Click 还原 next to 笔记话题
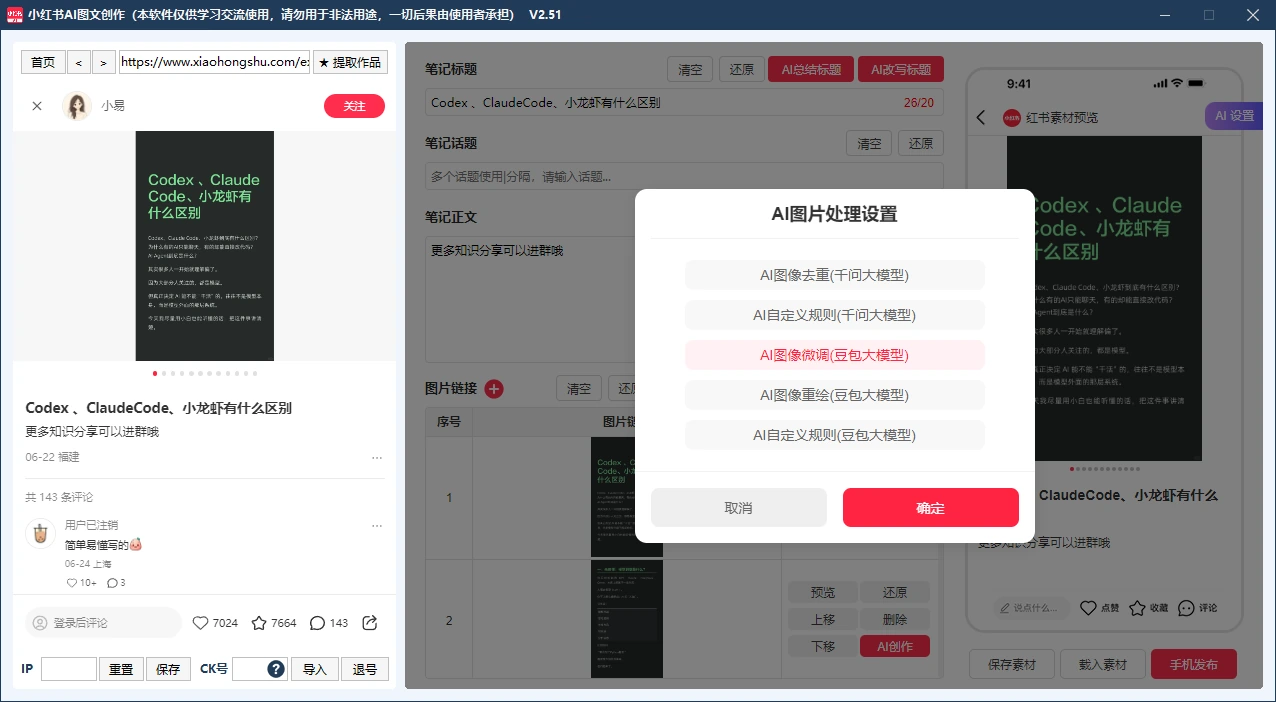This screenshot has width=1276, height=702. pos(921,143)
